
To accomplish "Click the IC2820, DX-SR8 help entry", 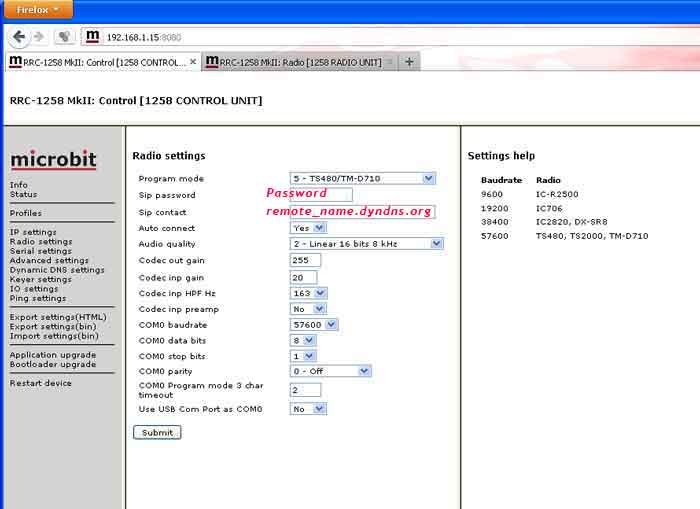I will point(571,222).
